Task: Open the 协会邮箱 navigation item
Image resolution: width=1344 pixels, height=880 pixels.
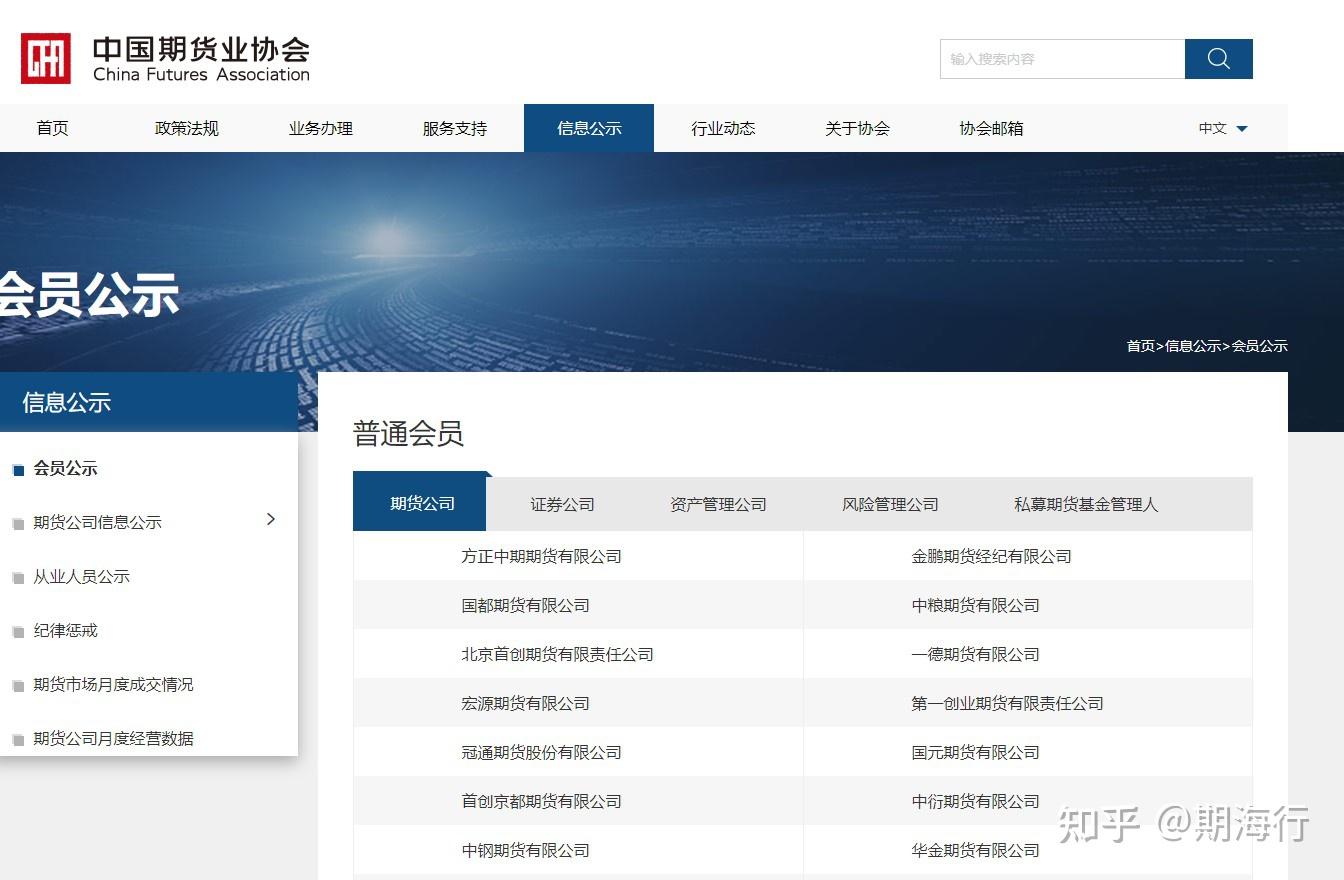Action: click(989, 128)
